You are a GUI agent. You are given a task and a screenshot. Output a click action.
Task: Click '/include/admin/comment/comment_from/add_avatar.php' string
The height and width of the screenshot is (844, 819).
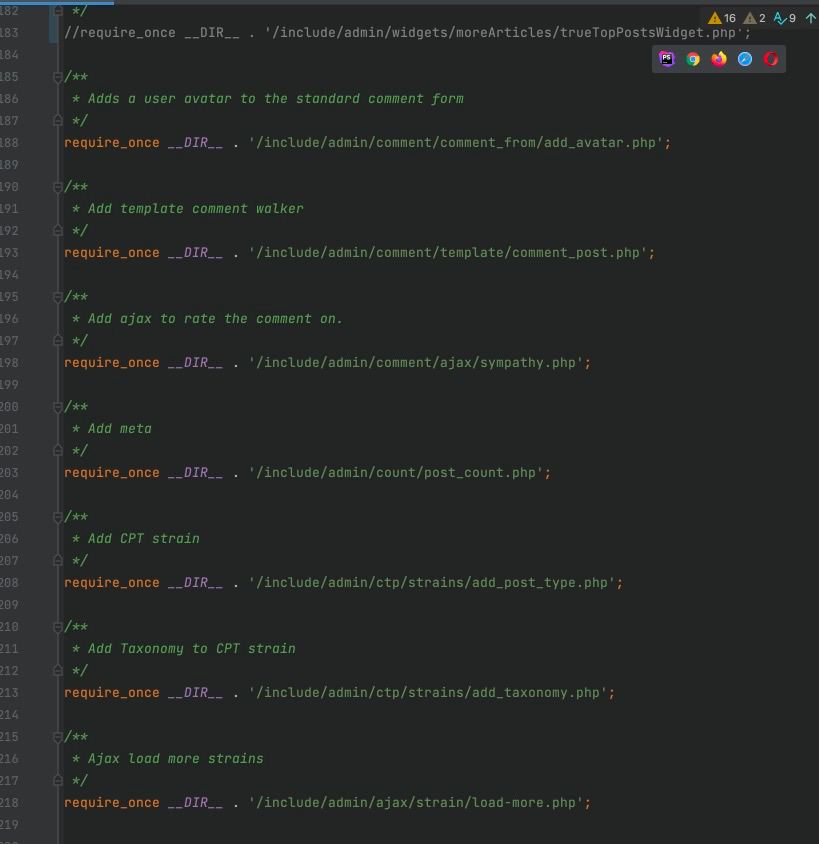[x=456, y=143]
